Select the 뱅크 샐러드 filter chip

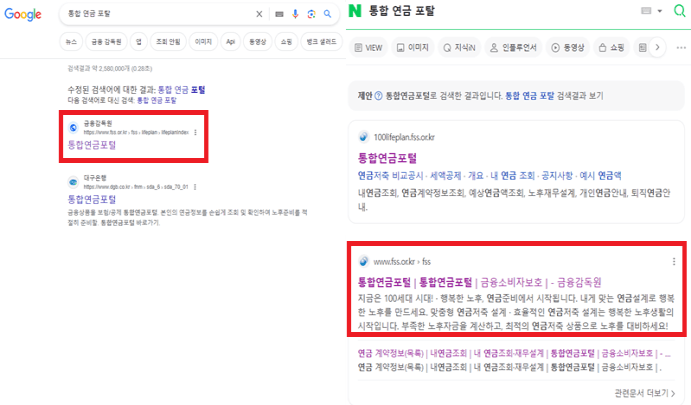tap(321, 42)
